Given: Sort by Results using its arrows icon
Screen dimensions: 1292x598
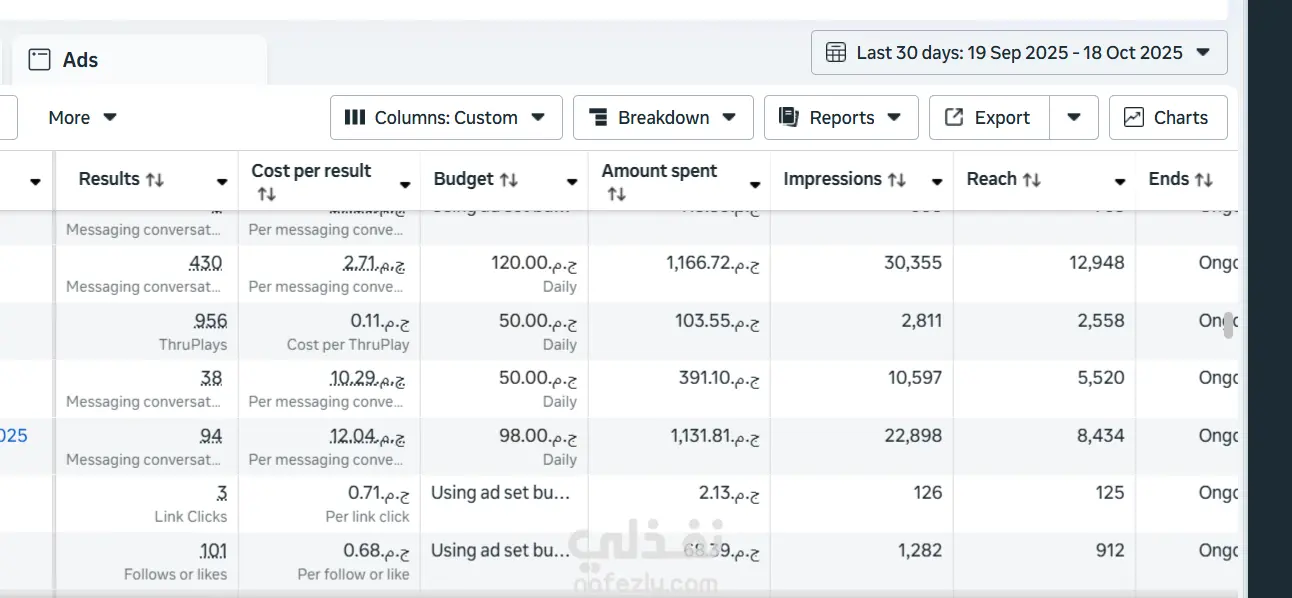Looking at the screenshot, I should (155, 180).
